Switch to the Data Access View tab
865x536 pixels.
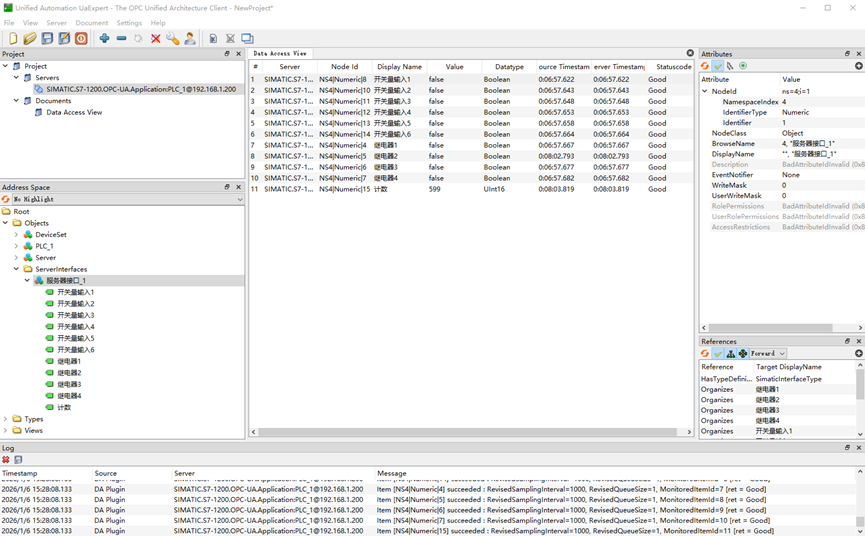click(x=280, y=53)
